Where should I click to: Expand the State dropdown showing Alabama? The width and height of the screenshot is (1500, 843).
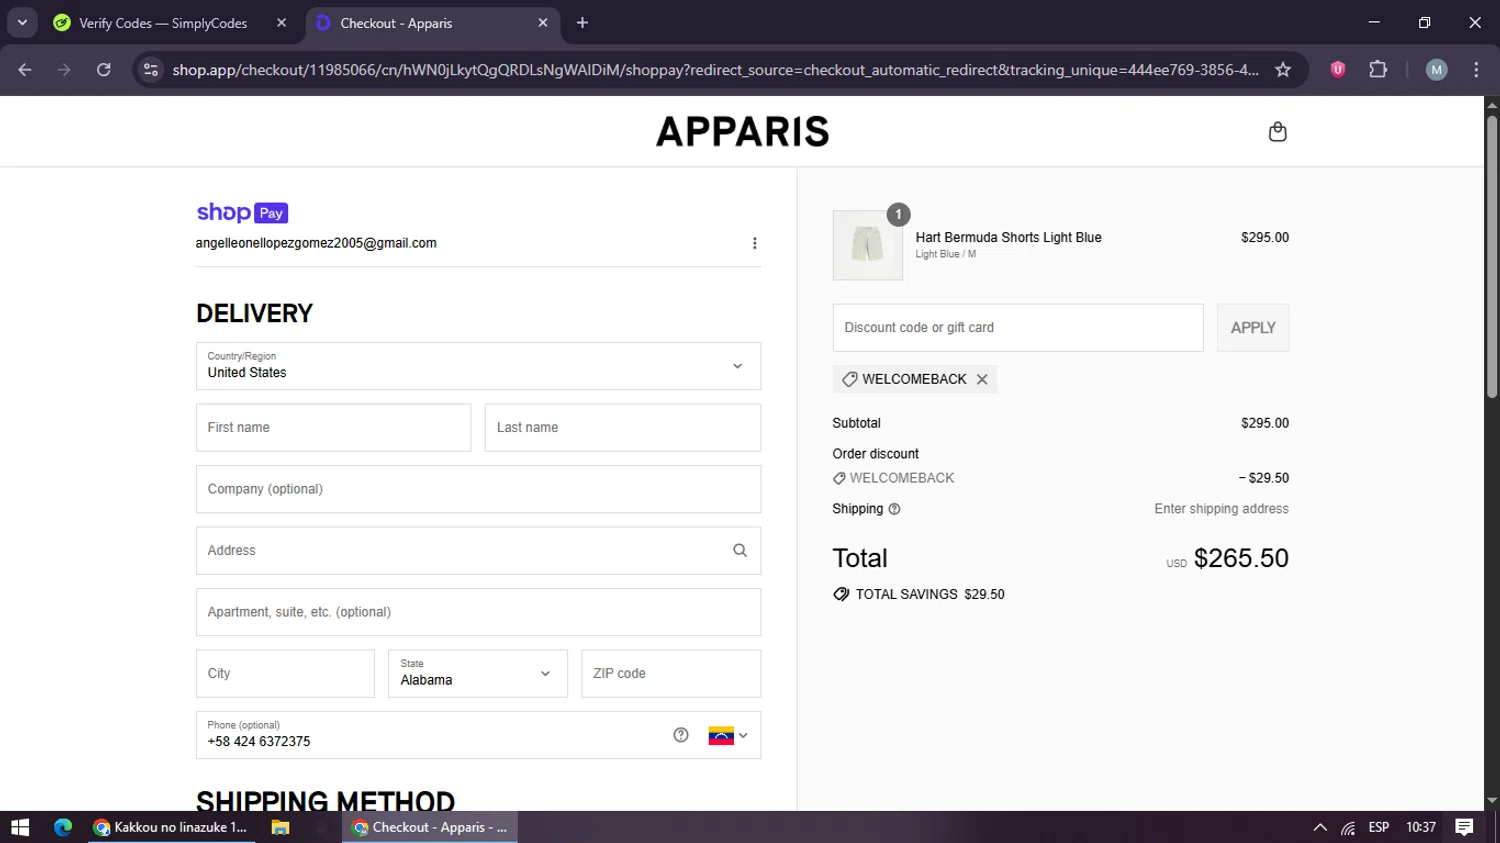478,673
